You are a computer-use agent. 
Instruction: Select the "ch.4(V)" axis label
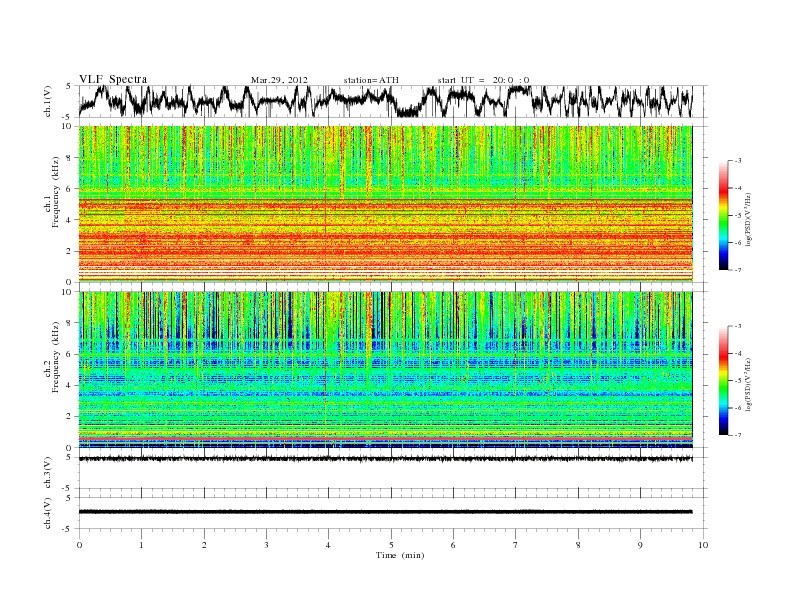[x=48, y=514]
